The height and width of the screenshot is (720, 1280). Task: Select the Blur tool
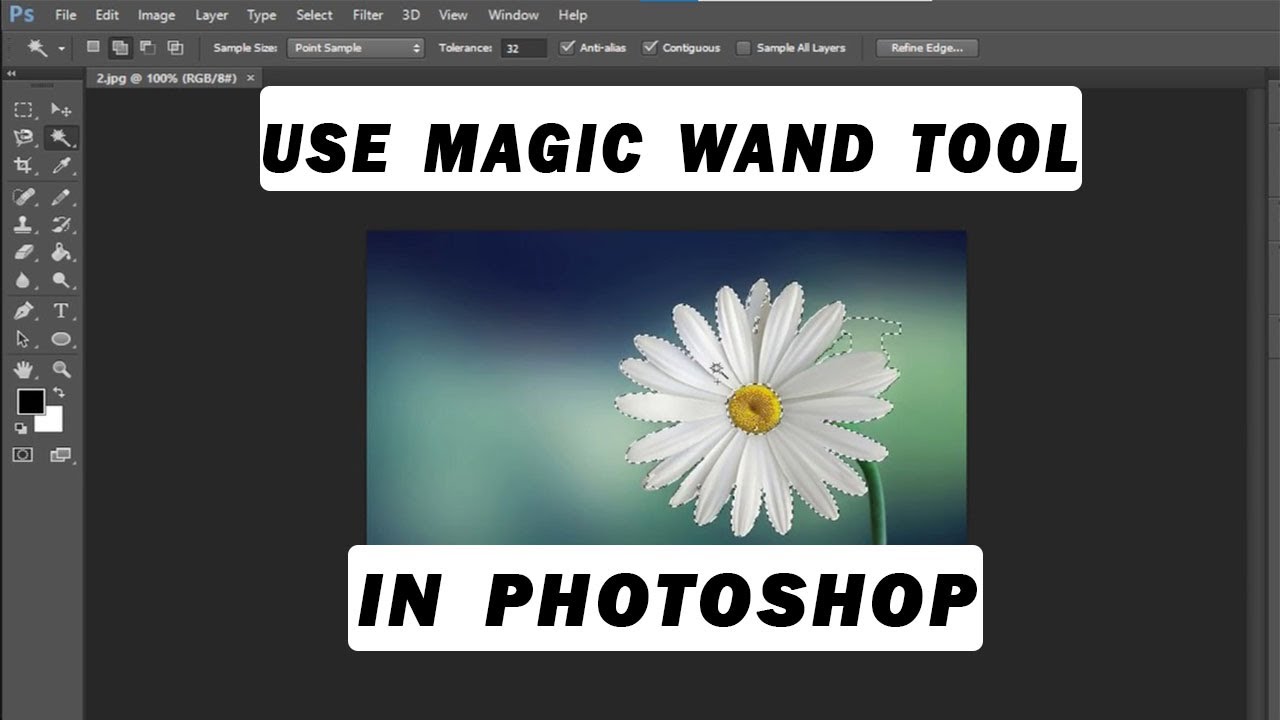[23, 280]
